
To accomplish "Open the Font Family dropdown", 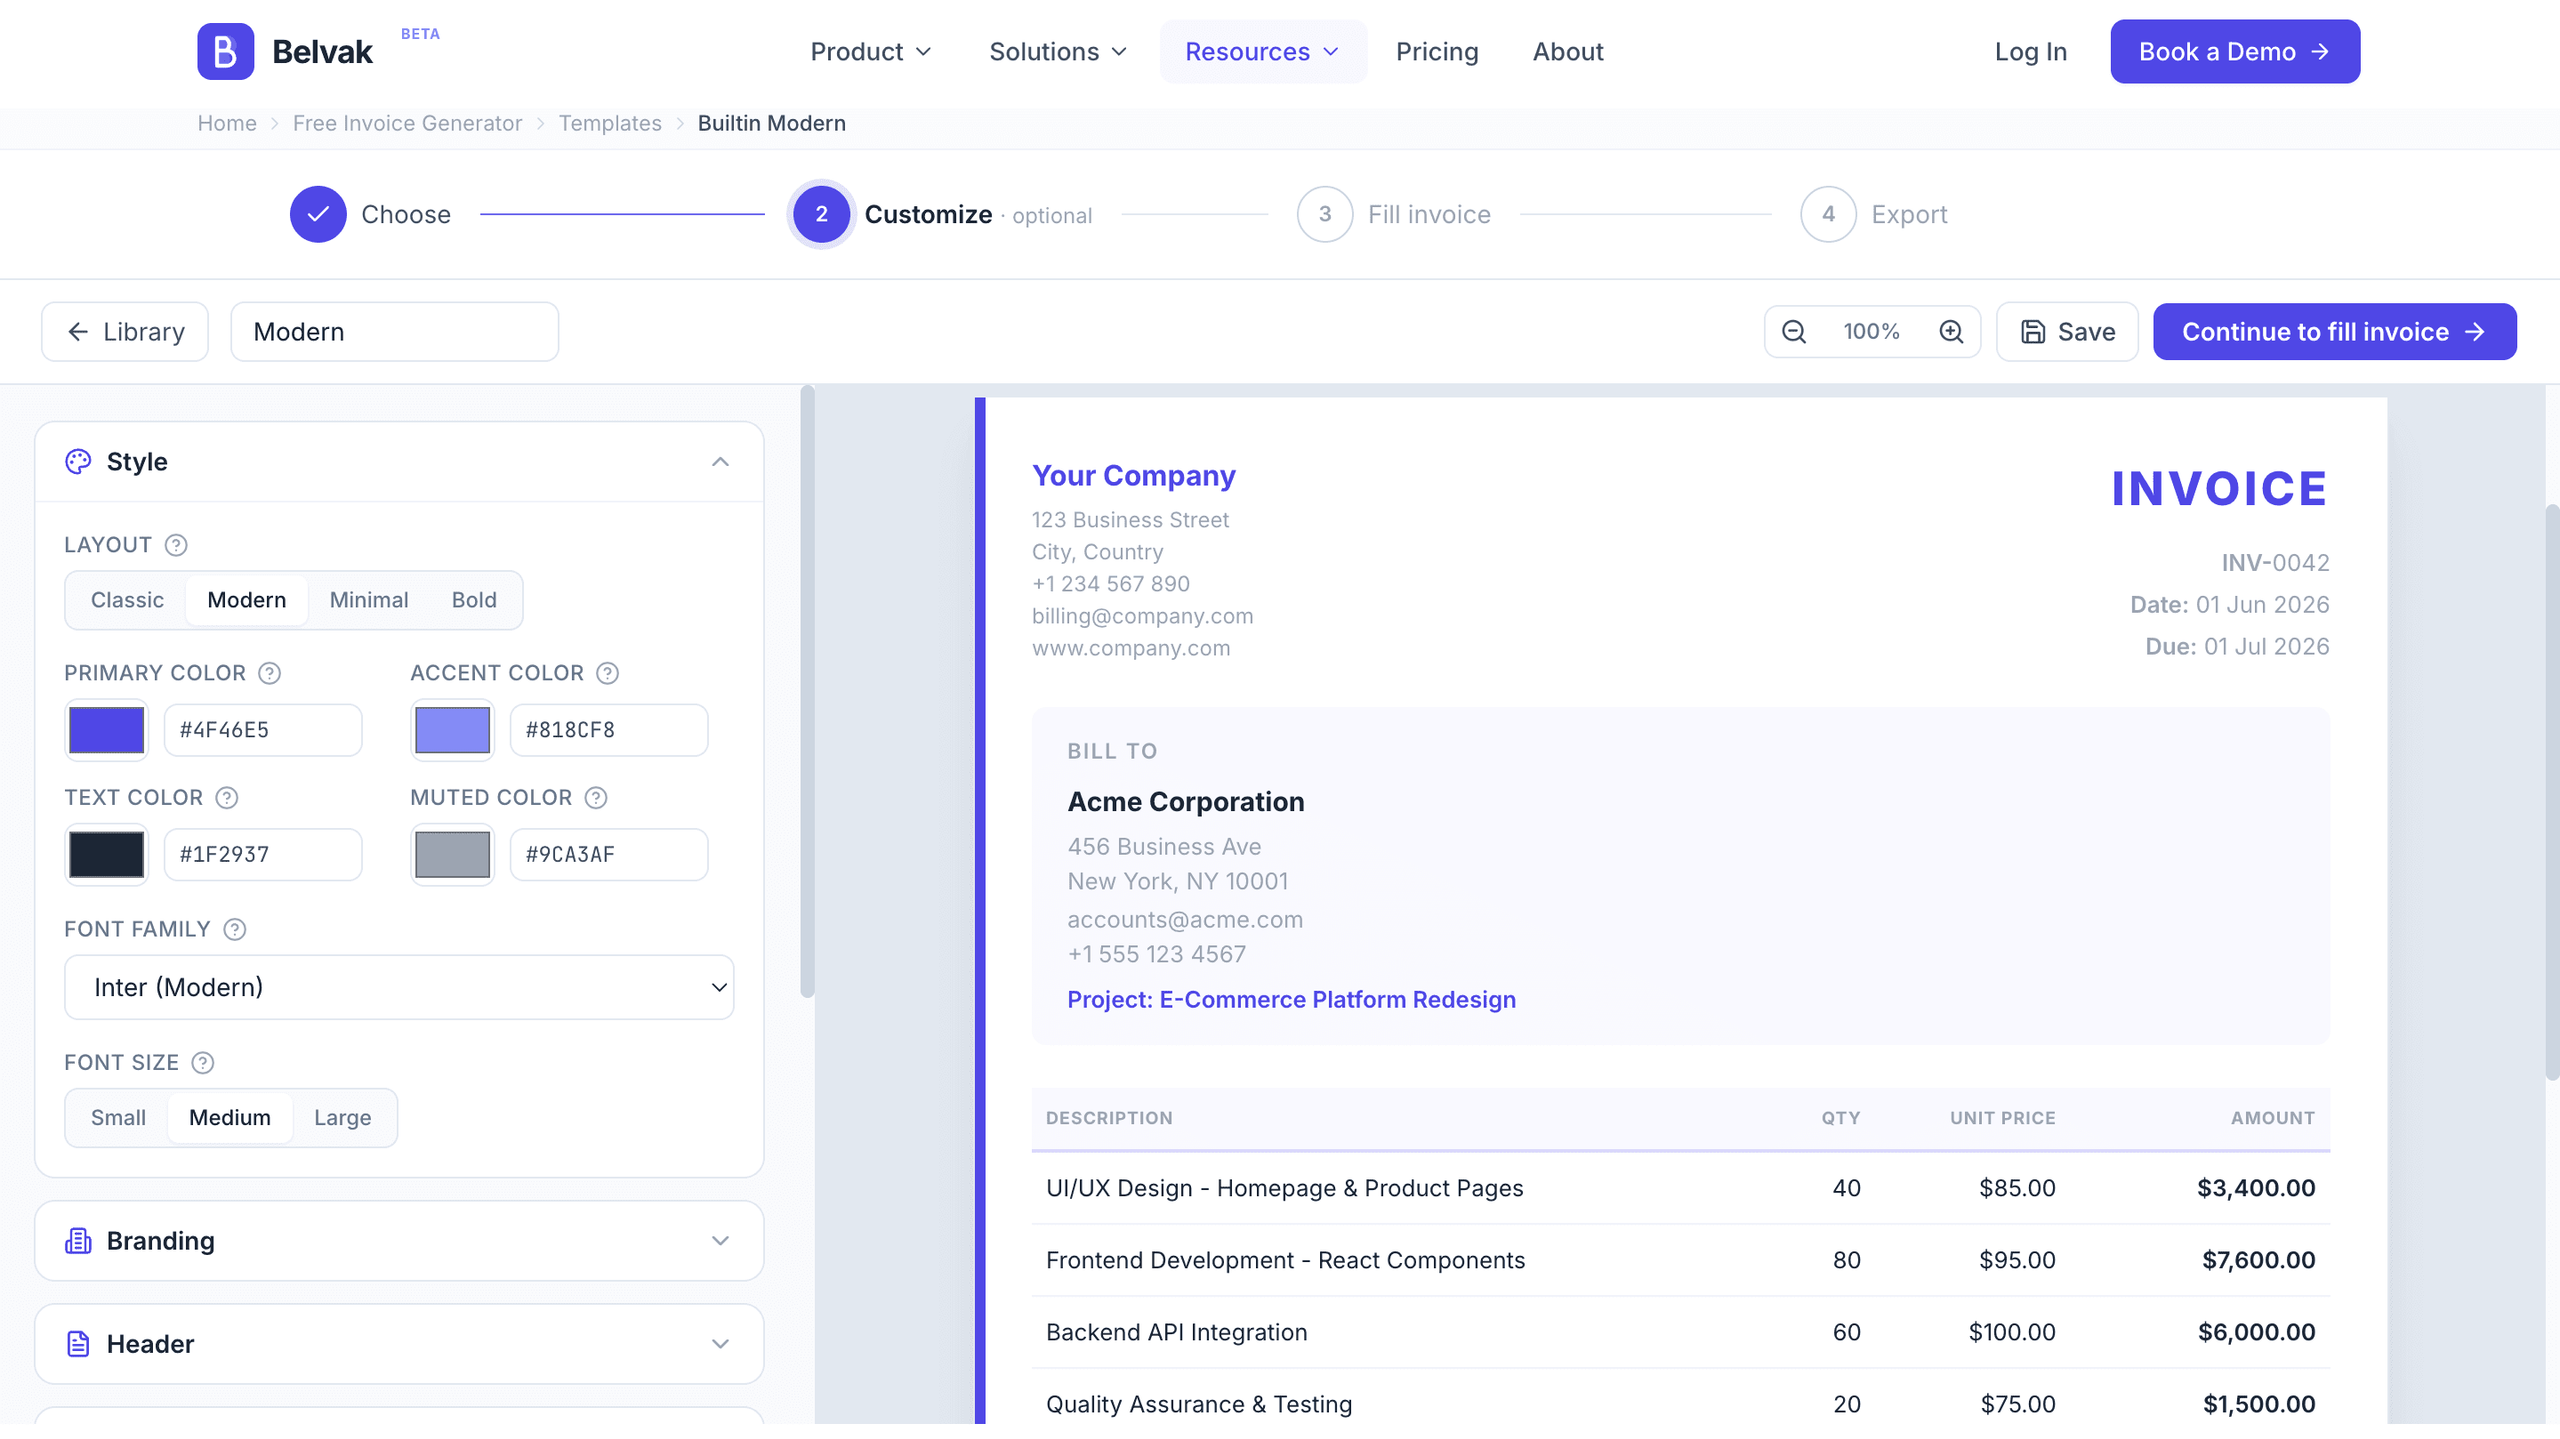I will click(x=399, y=988).
